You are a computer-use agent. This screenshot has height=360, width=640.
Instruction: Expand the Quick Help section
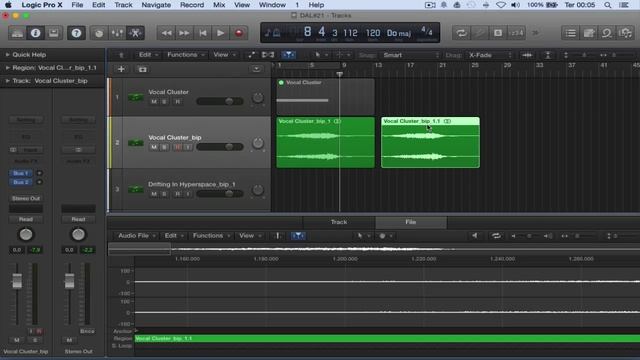point(7,54)
